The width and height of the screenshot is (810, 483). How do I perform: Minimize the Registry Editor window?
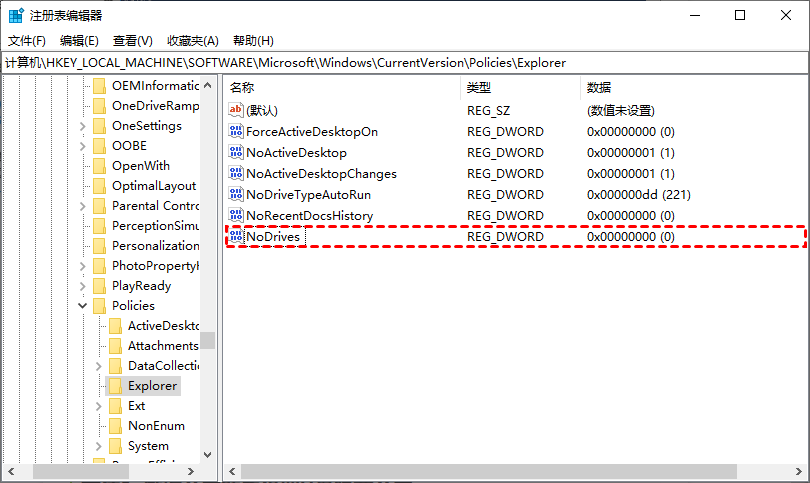click(x=695, y=15)
